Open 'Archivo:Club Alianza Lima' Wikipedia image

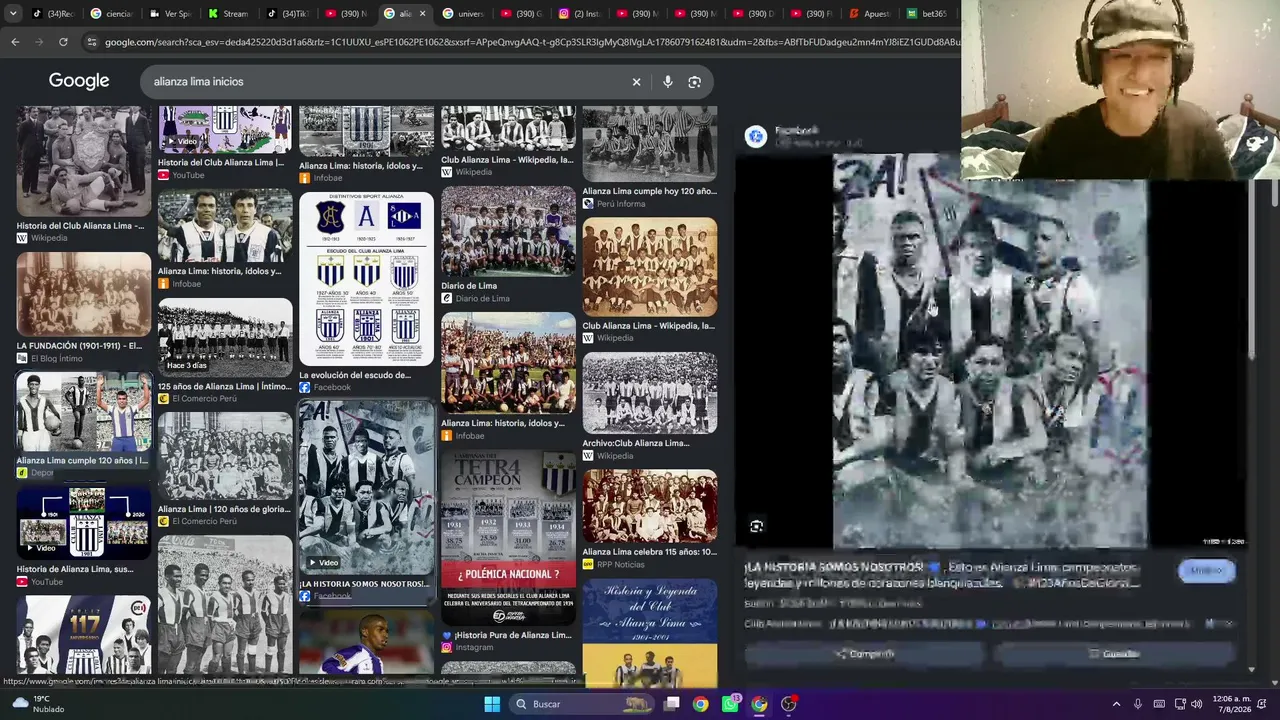650,393
